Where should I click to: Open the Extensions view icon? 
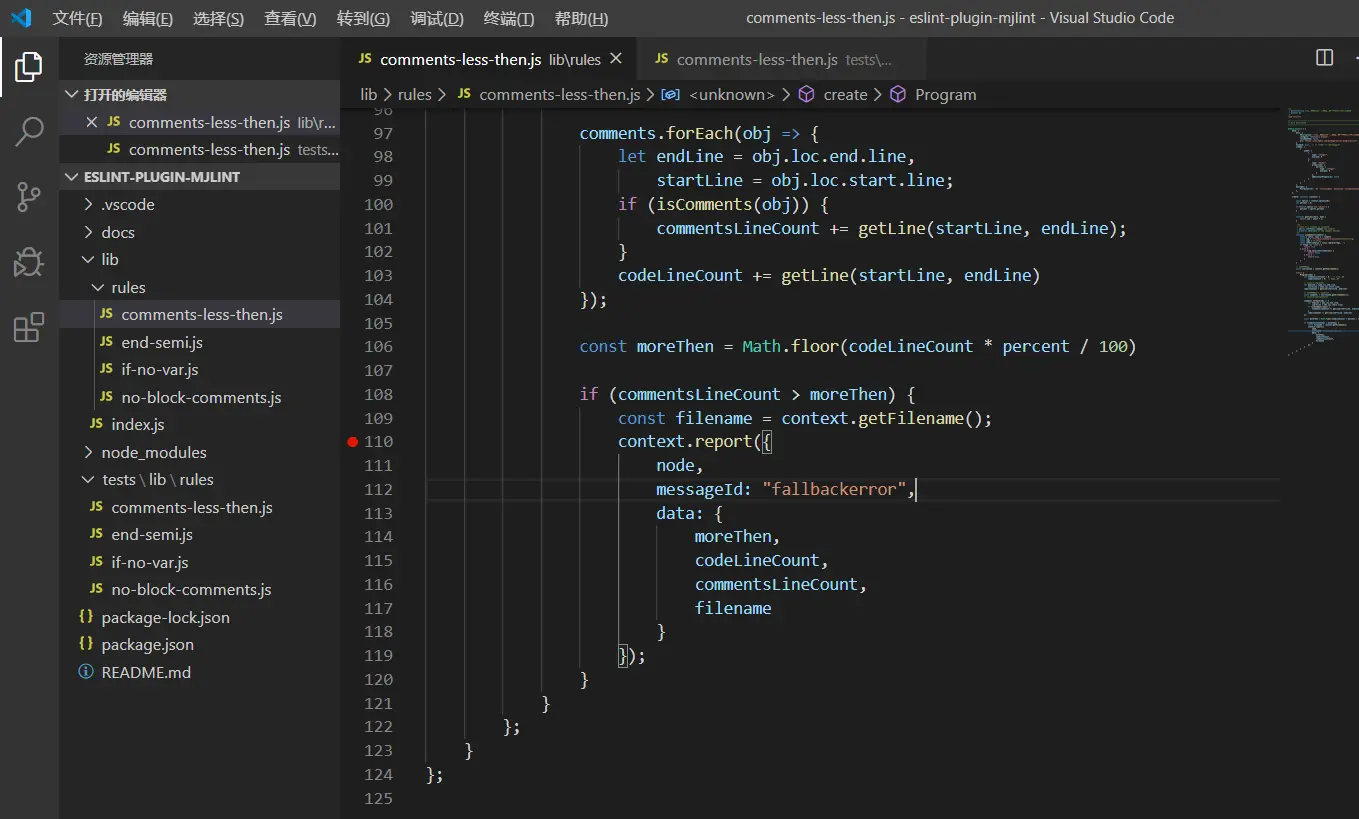28,327
